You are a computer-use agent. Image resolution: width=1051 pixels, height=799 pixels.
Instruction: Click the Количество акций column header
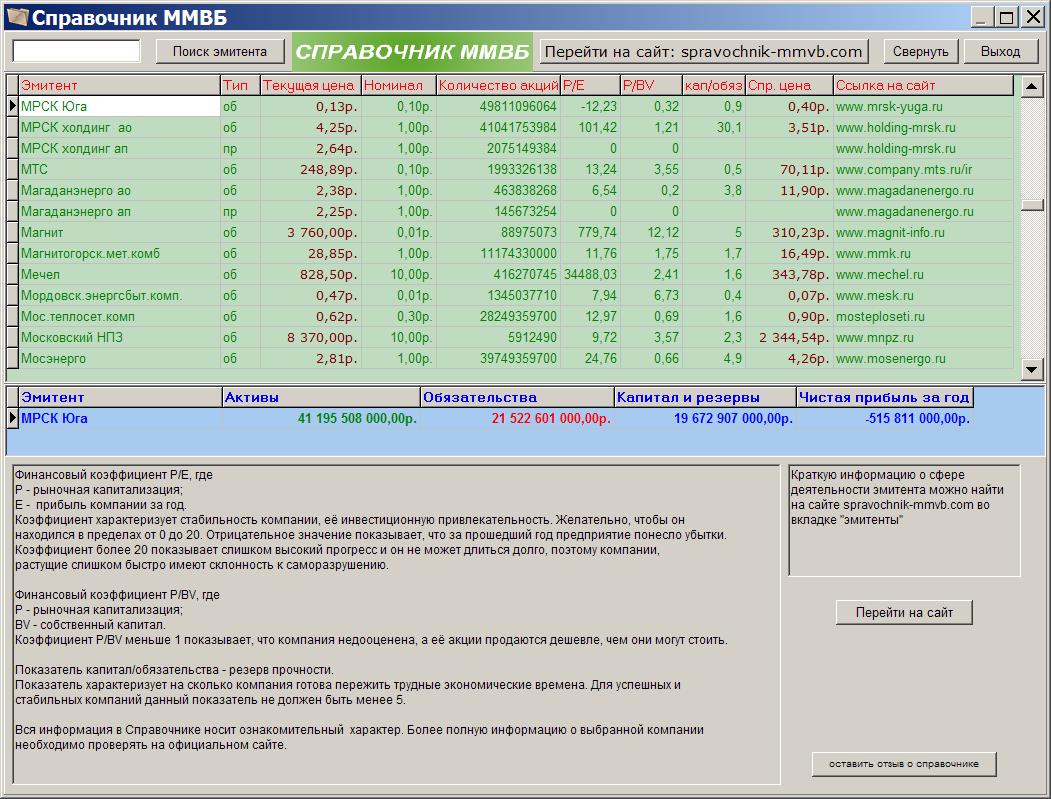[498, 85]
